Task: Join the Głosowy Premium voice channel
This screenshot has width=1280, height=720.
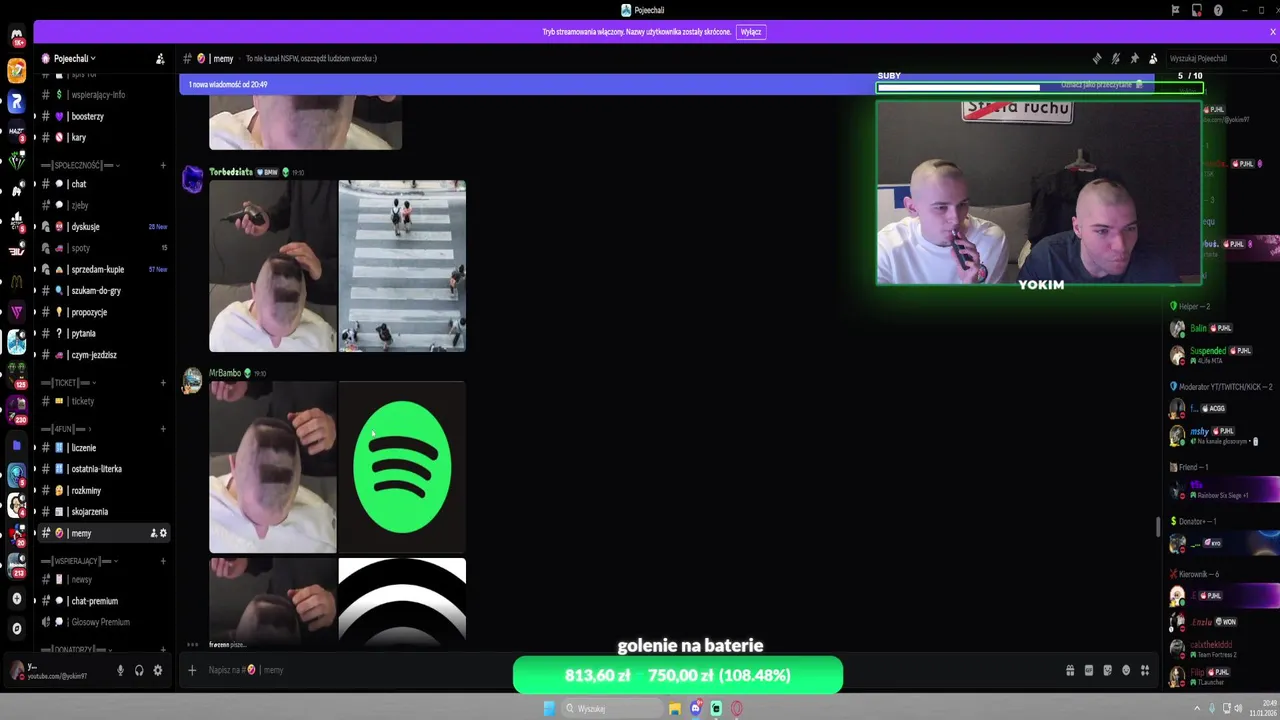Action: [x=100, y=622]
